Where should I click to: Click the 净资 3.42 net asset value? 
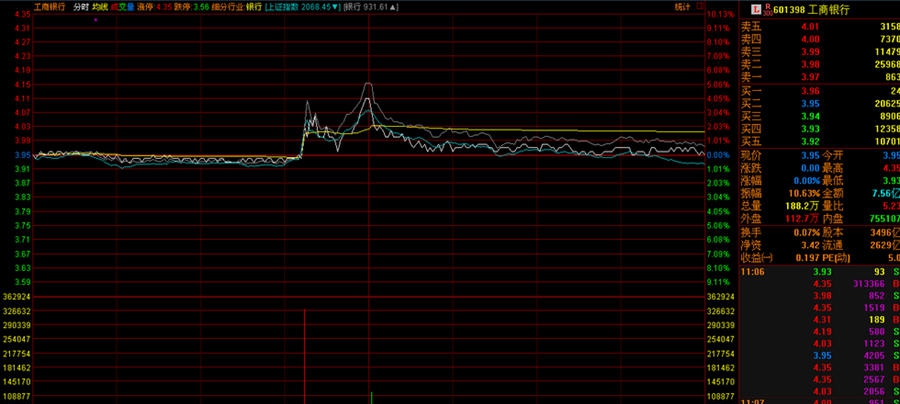tap(810, 245)
